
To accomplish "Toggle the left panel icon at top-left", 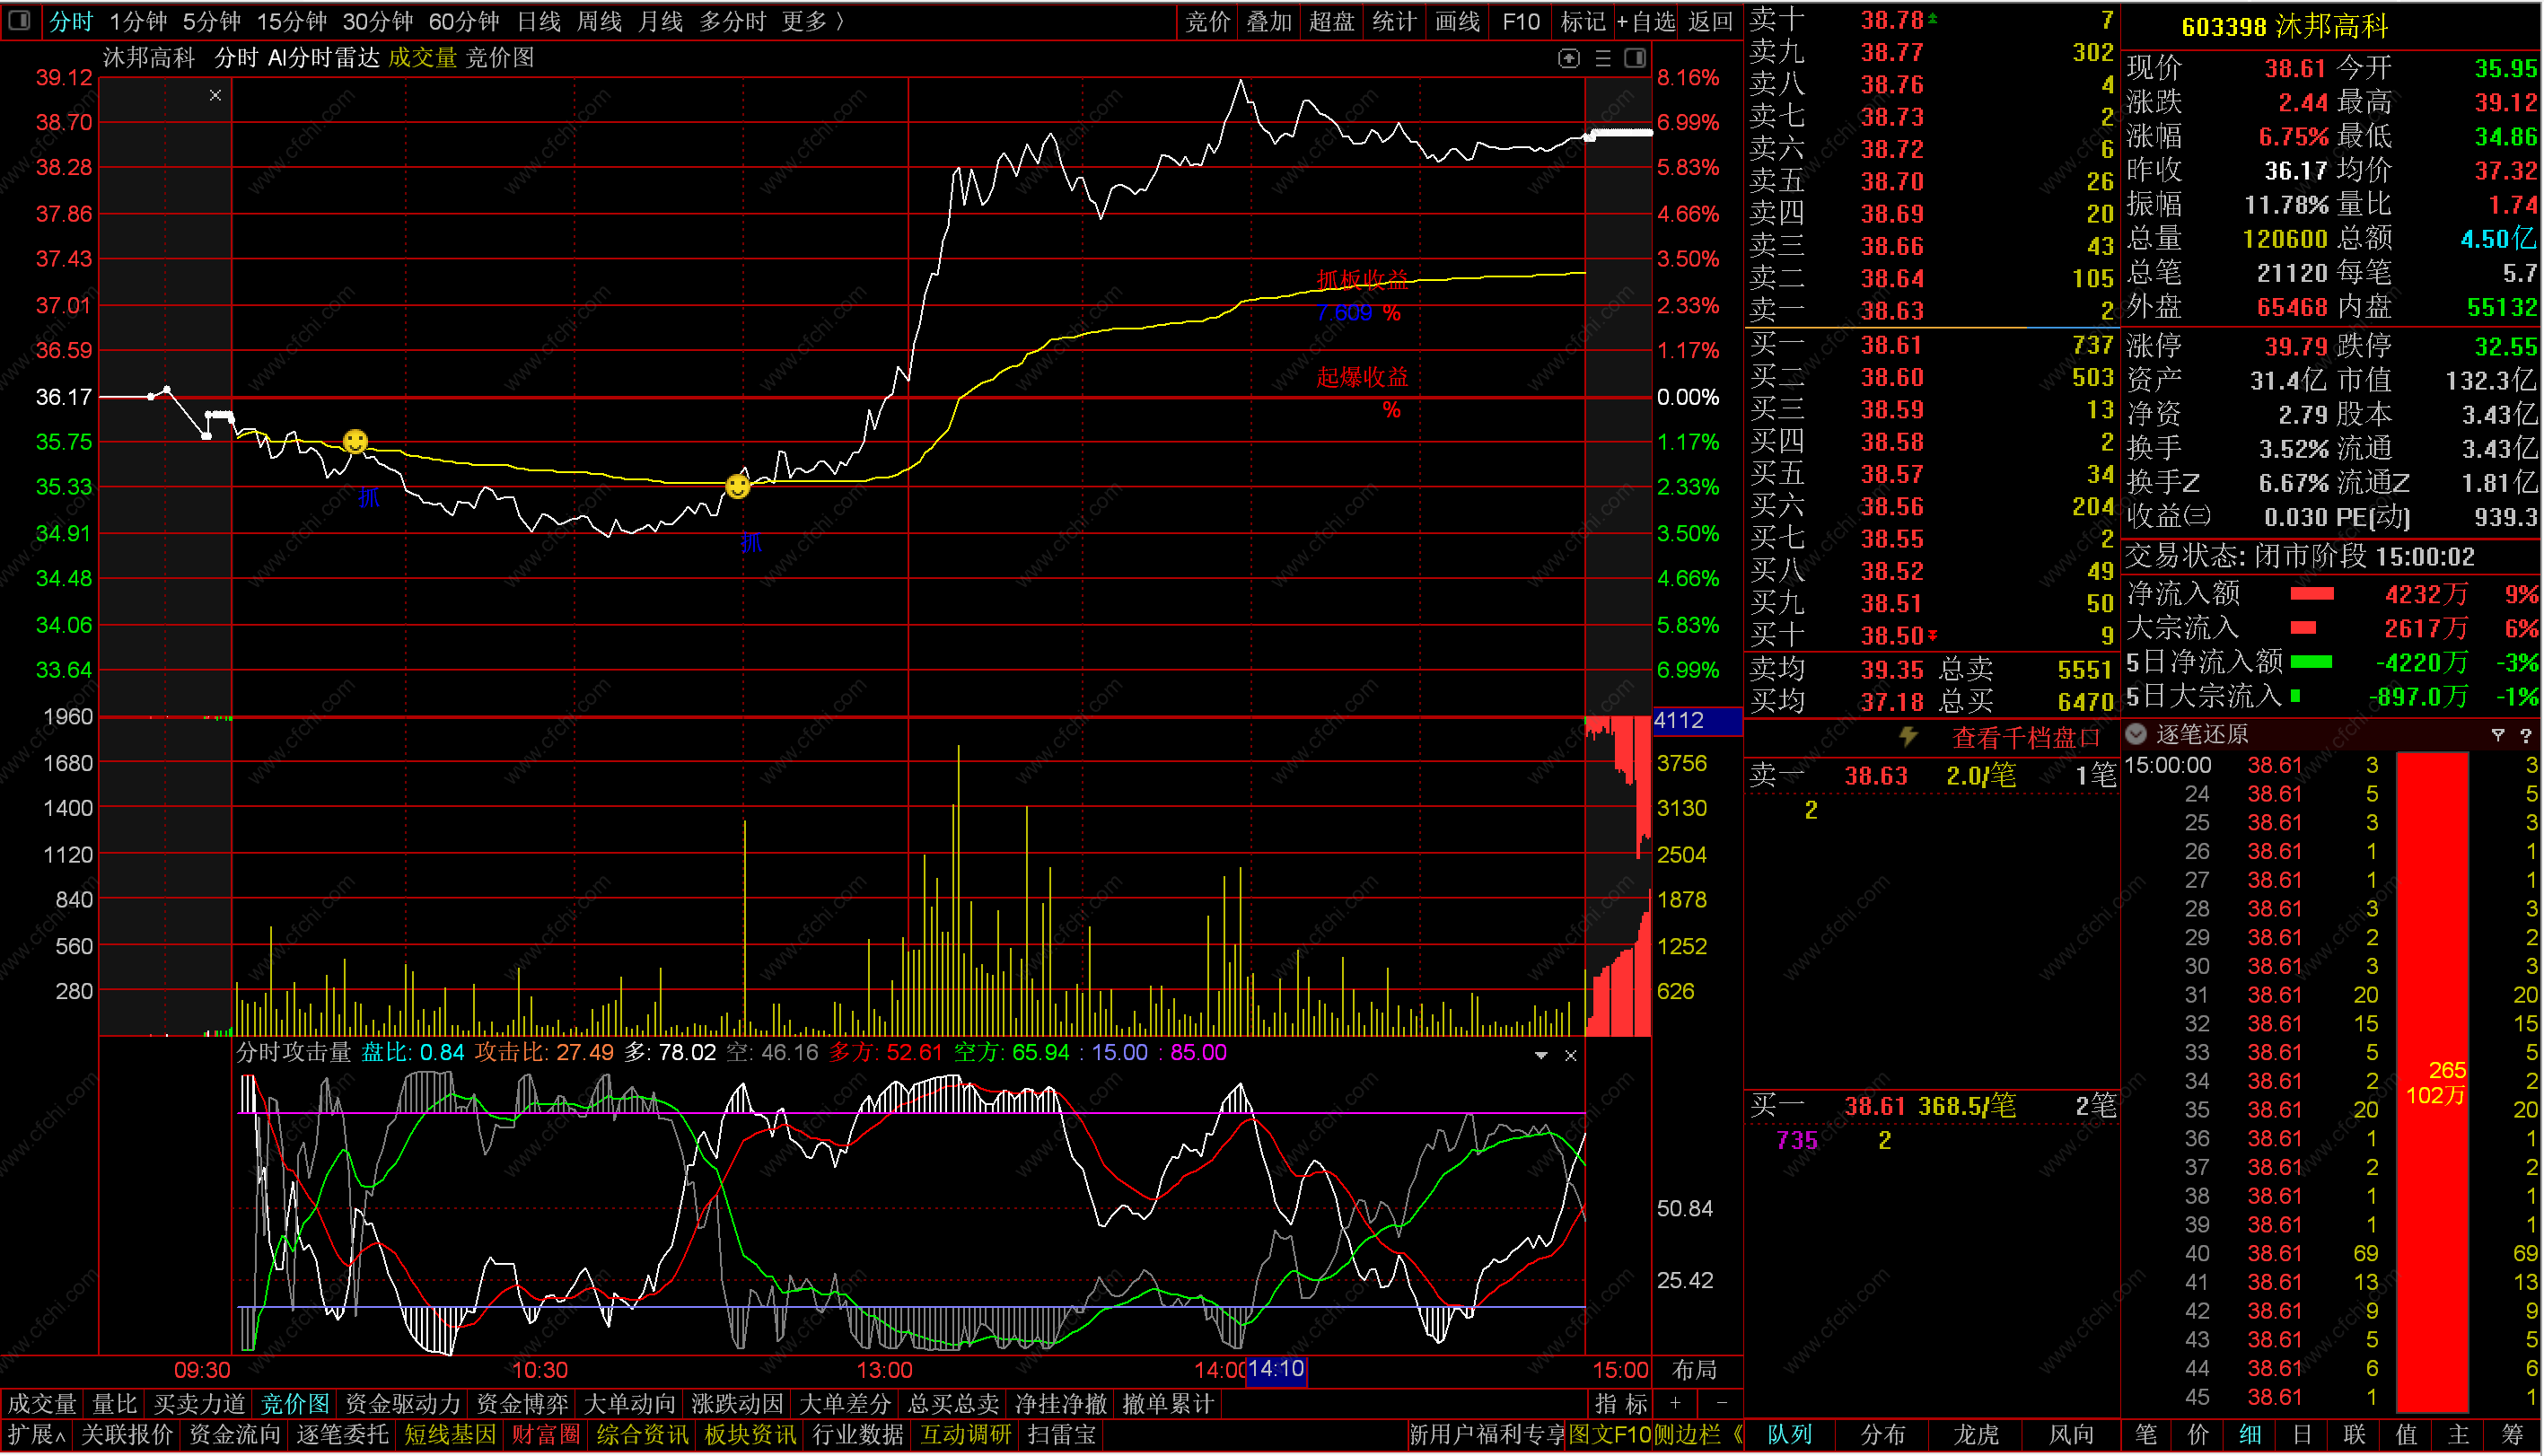I will [19, 20].
